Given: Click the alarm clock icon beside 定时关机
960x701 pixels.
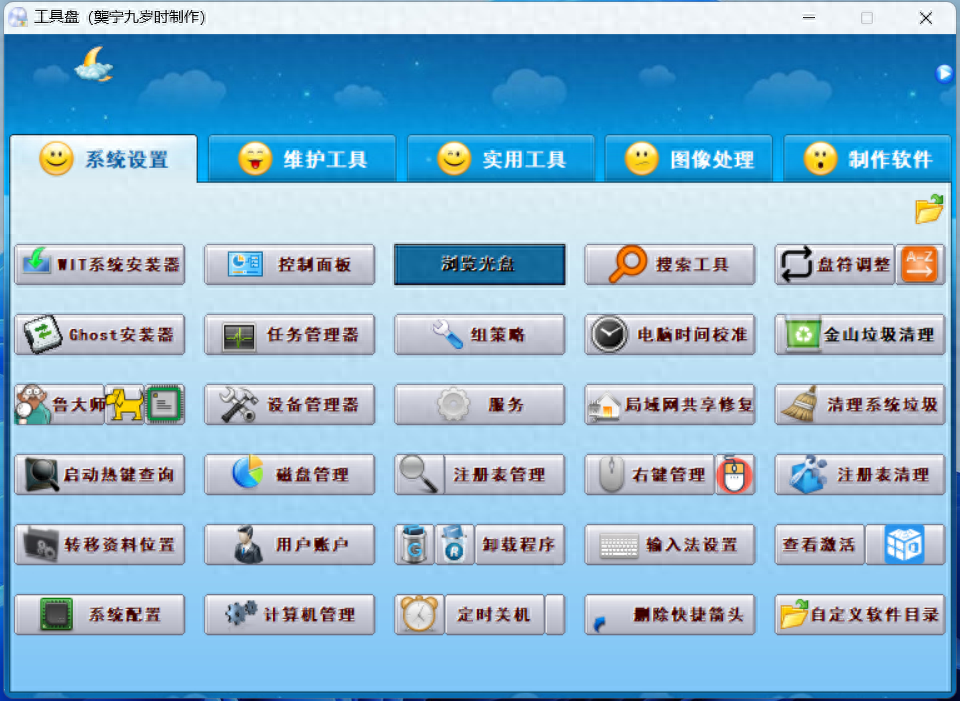Looking at the screenshot, I should point(419,615).
